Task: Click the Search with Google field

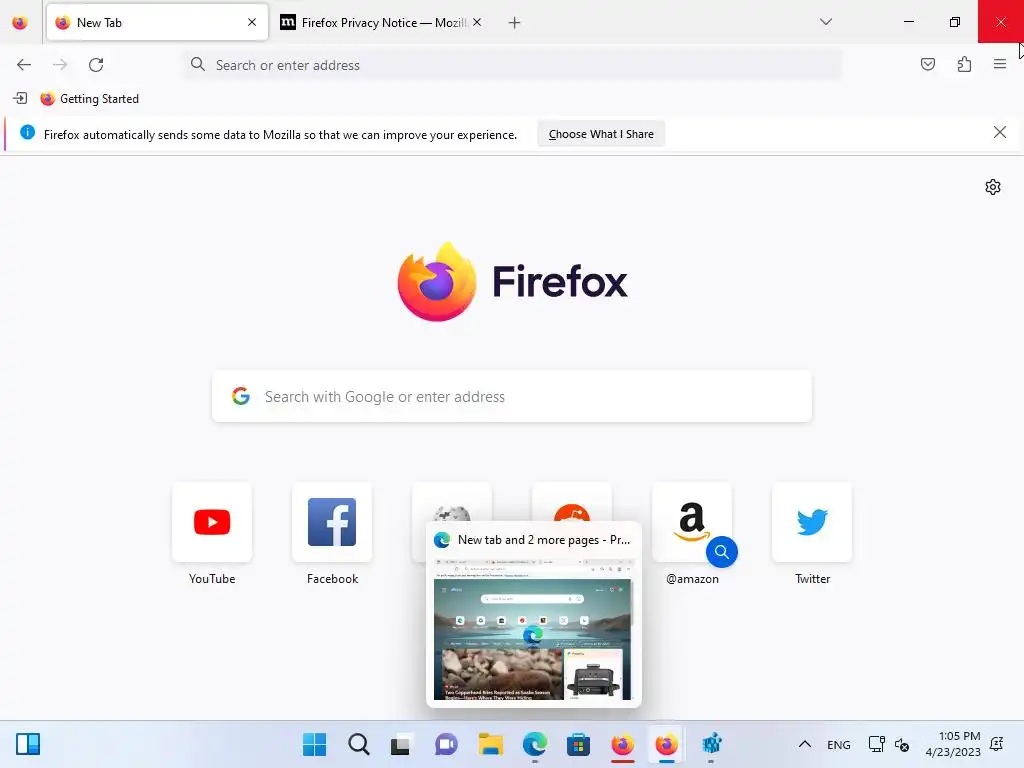Action: point(512,396)
